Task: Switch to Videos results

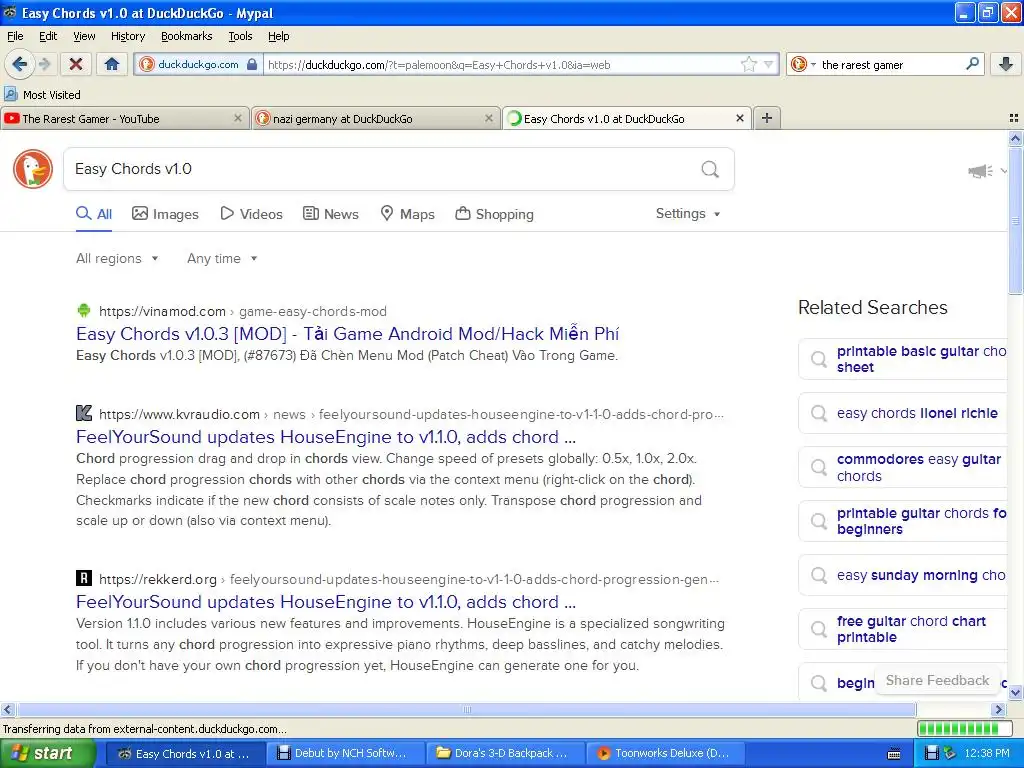Action: tap(251, 214)
